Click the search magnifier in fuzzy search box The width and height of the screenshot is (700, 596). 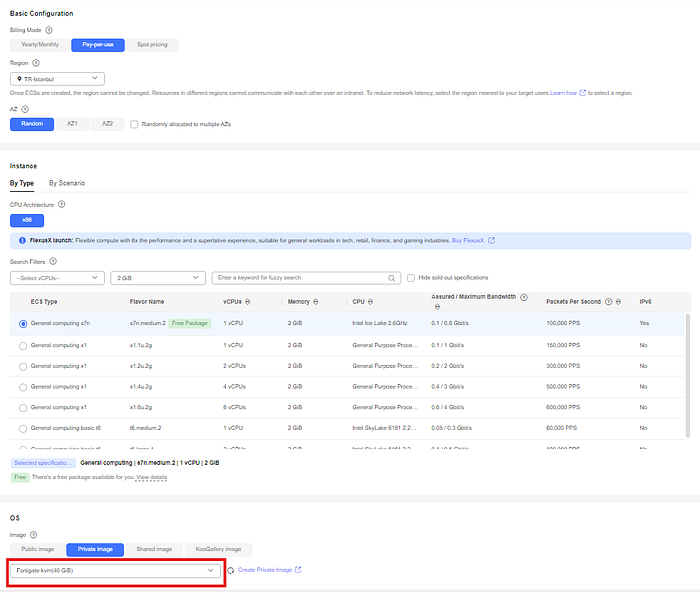(x=392, y=278)
